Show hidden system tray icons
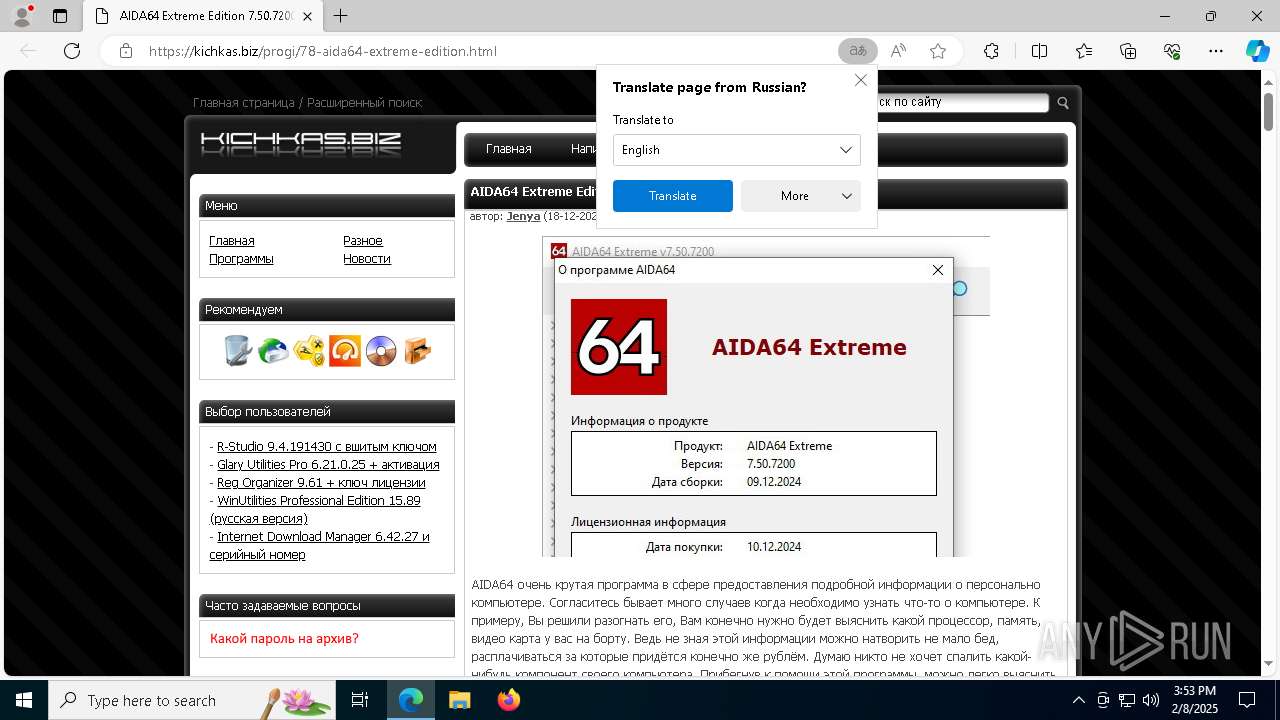1280x720 pixels. pyautogui.click(x=1078, y=700)
